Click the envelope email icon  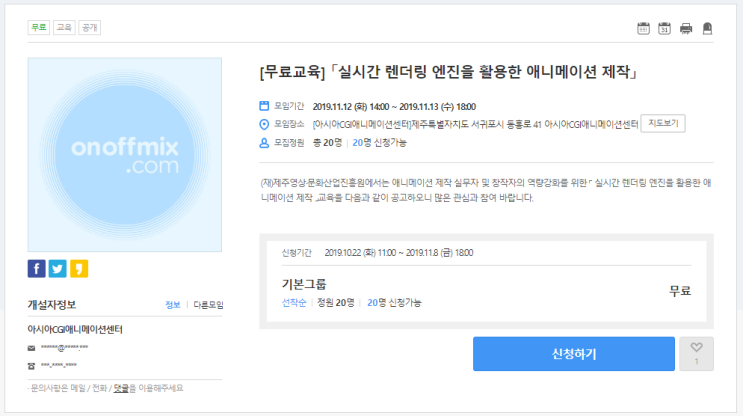point(31,348)
